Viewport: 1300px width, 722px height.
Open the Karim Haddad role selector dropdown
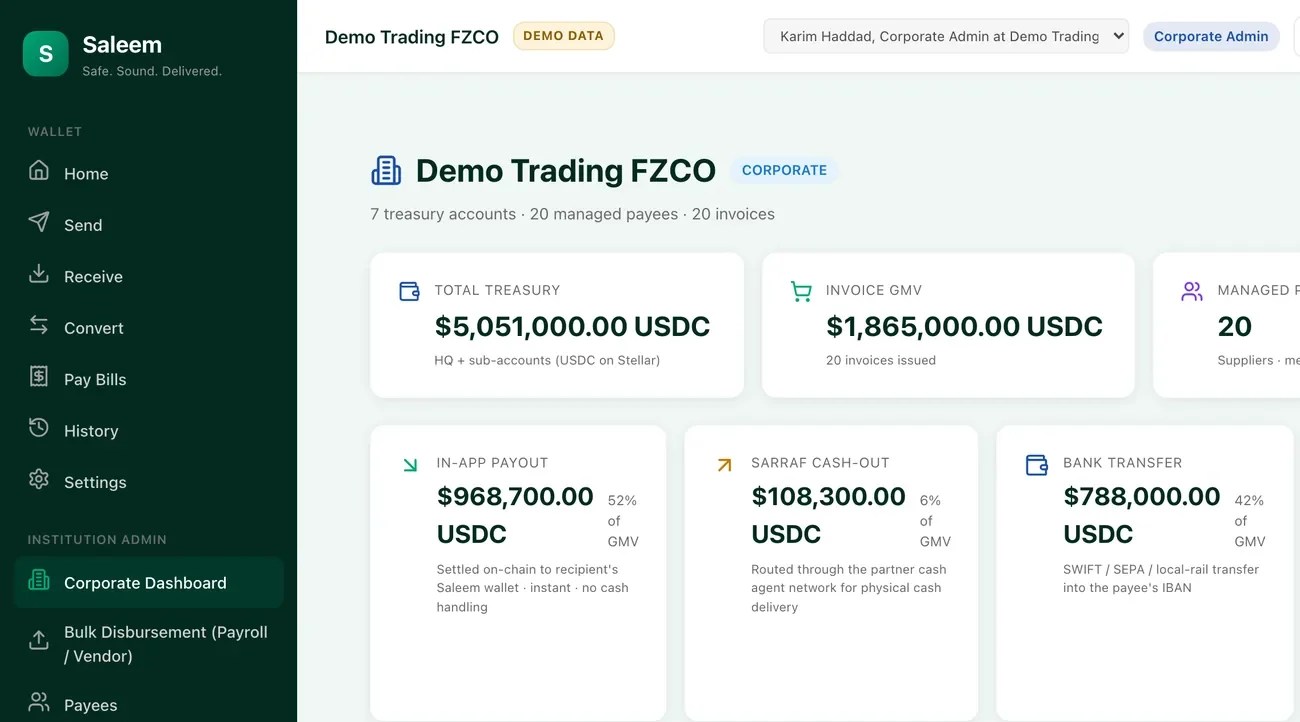(946, 36)
